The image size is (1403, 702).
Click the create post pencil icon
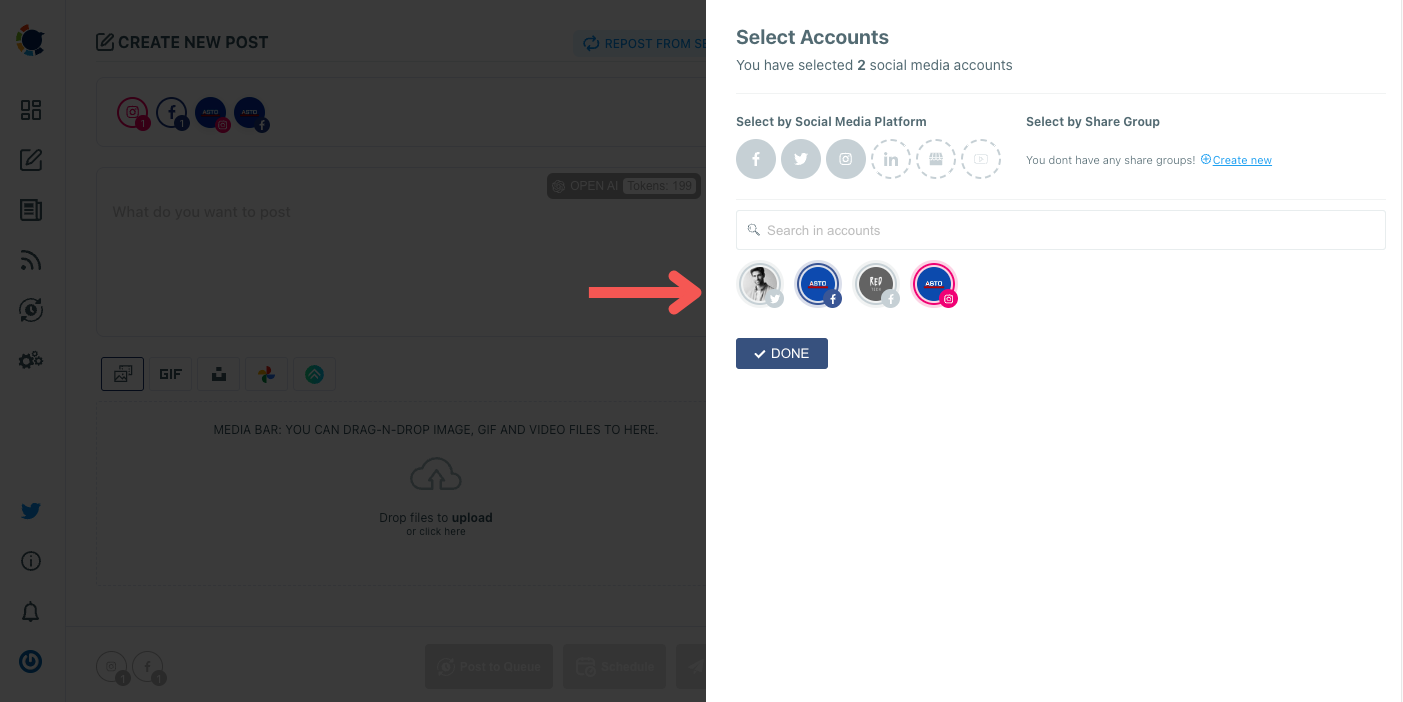(31, 160)
